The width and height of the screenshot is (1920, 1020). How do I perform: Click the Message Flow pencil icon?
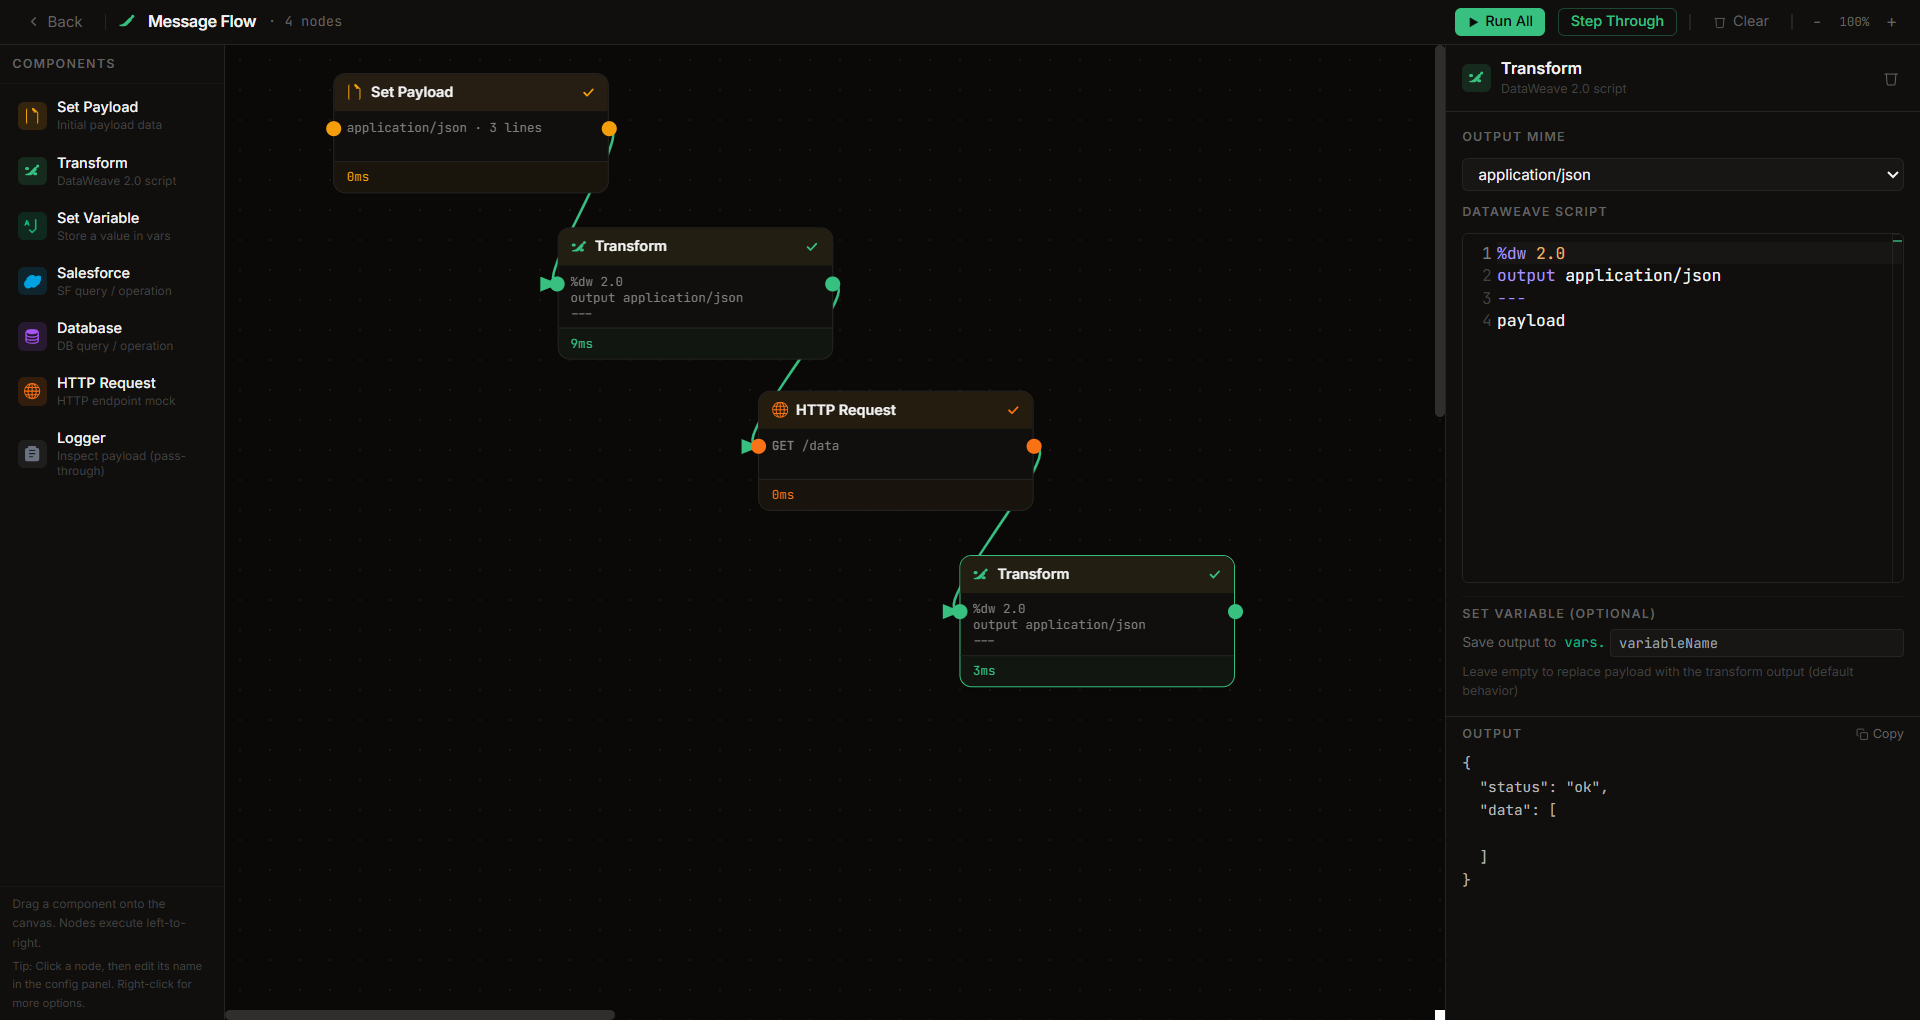(127, 21)
